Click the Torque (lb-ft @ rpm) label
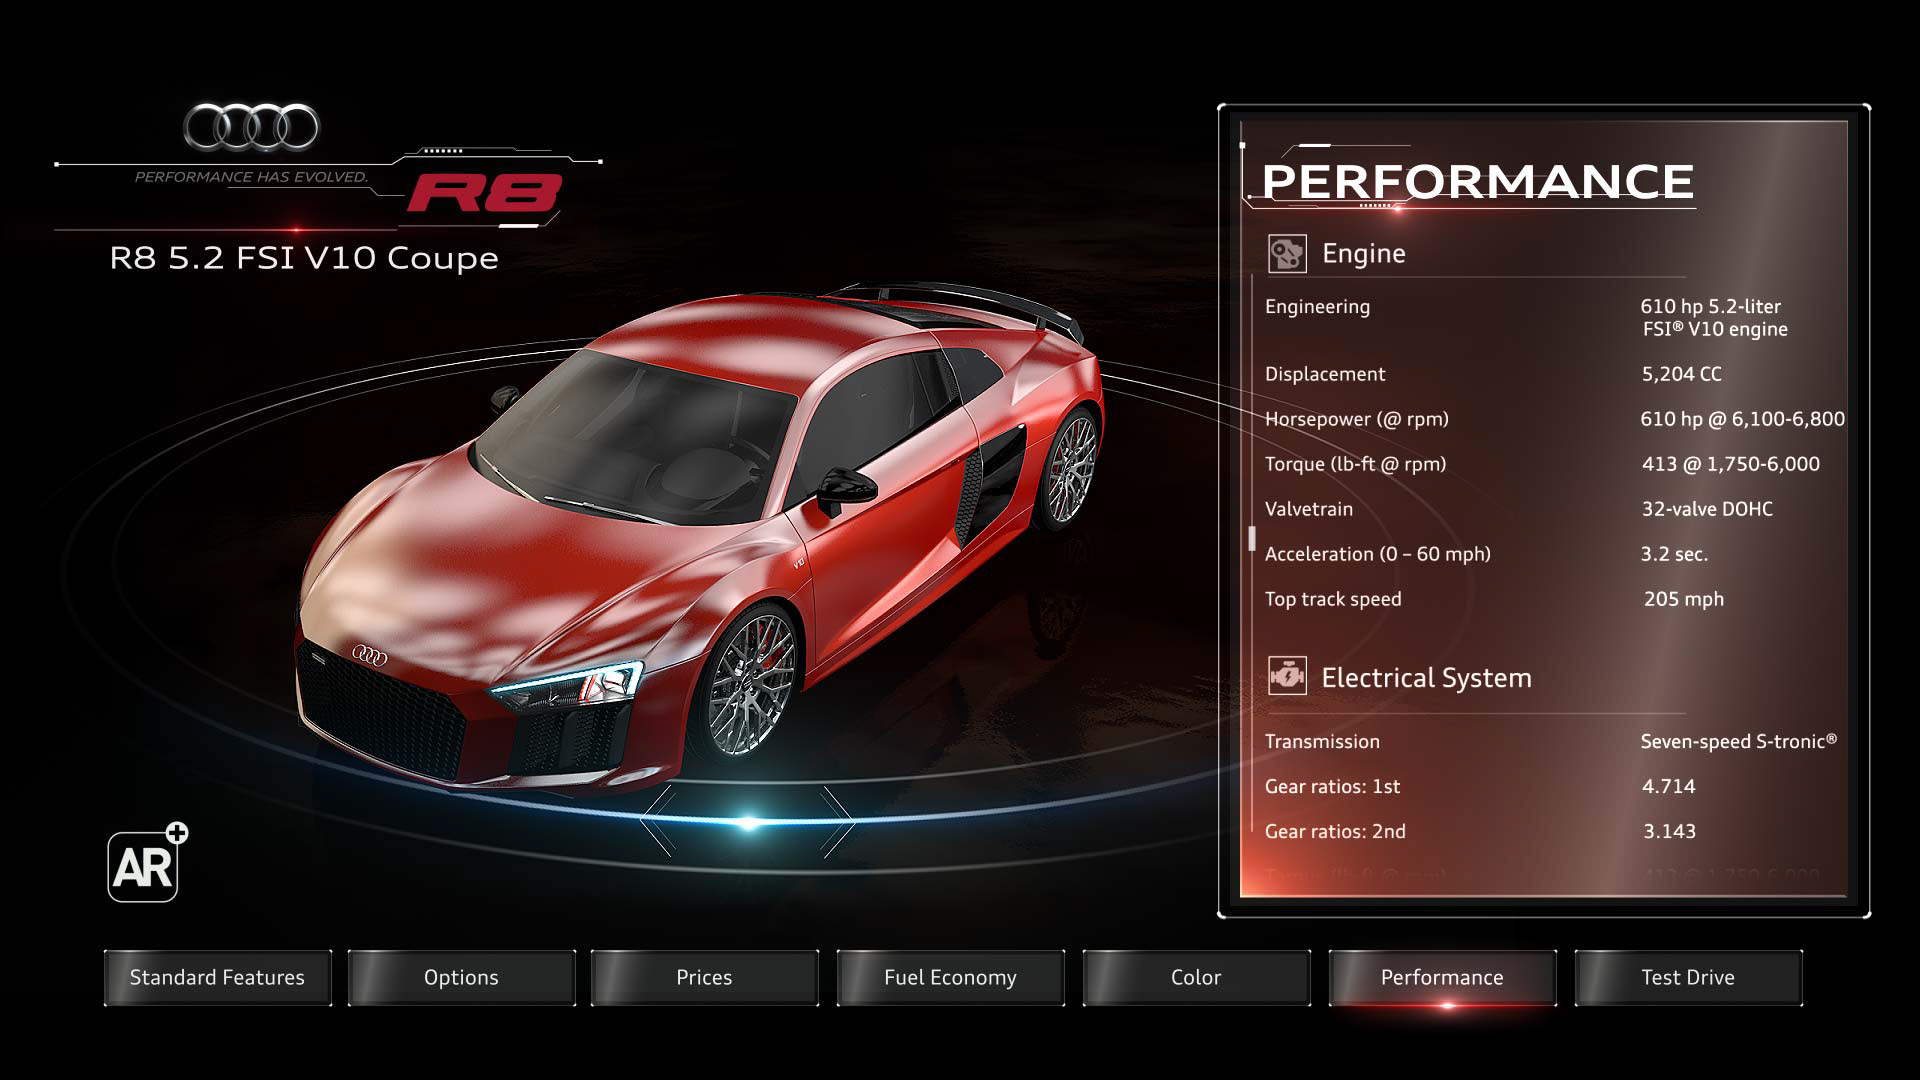The height and width of the screenshot is (1080, 1920). click(1355, 464)
